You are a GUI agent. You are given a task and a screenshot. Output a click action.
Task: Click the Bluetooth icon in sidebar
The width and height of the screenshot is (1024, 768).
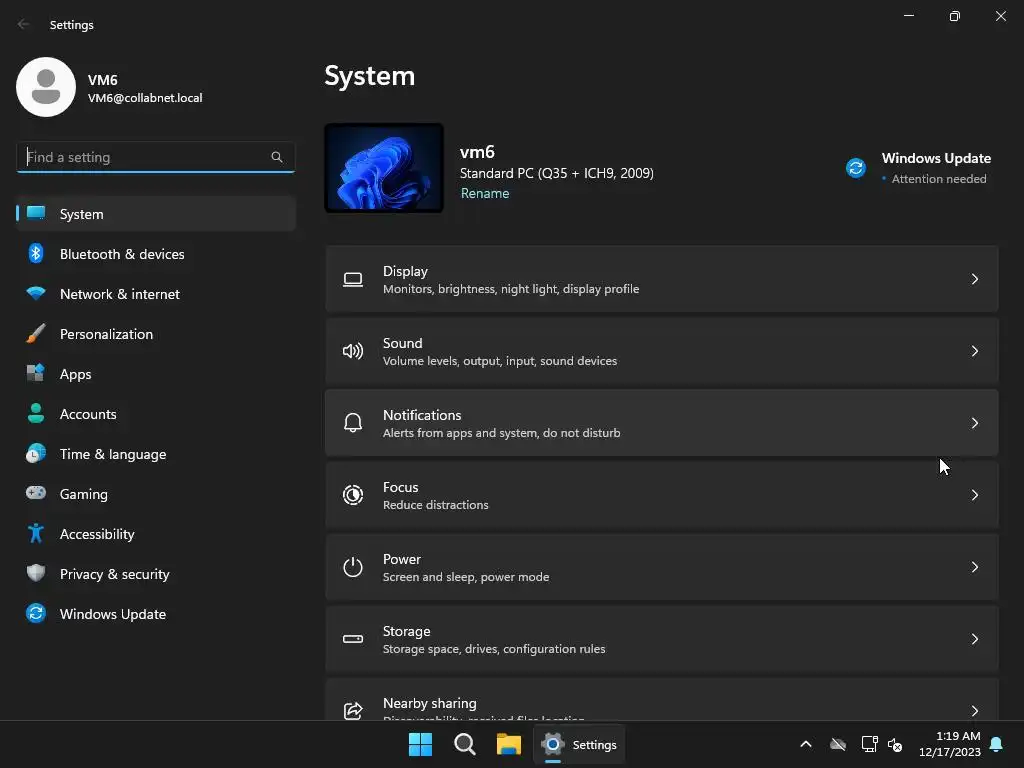click(x=36, y=253)
